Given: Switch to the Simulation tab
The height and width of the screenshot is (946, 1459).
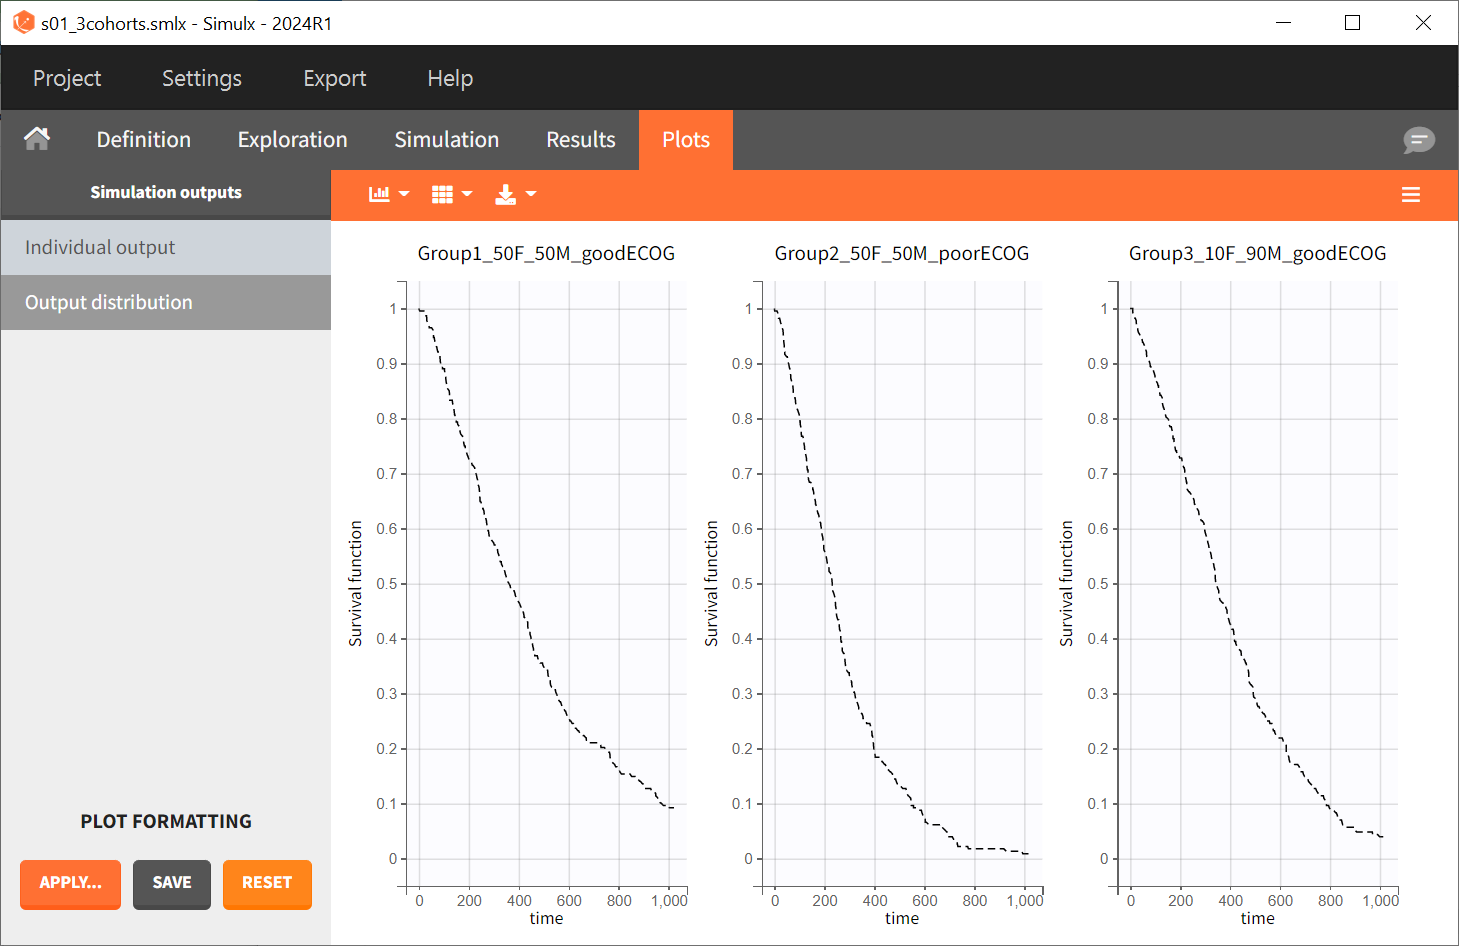Looking at the screenshot, I should (x=446, y=140).
